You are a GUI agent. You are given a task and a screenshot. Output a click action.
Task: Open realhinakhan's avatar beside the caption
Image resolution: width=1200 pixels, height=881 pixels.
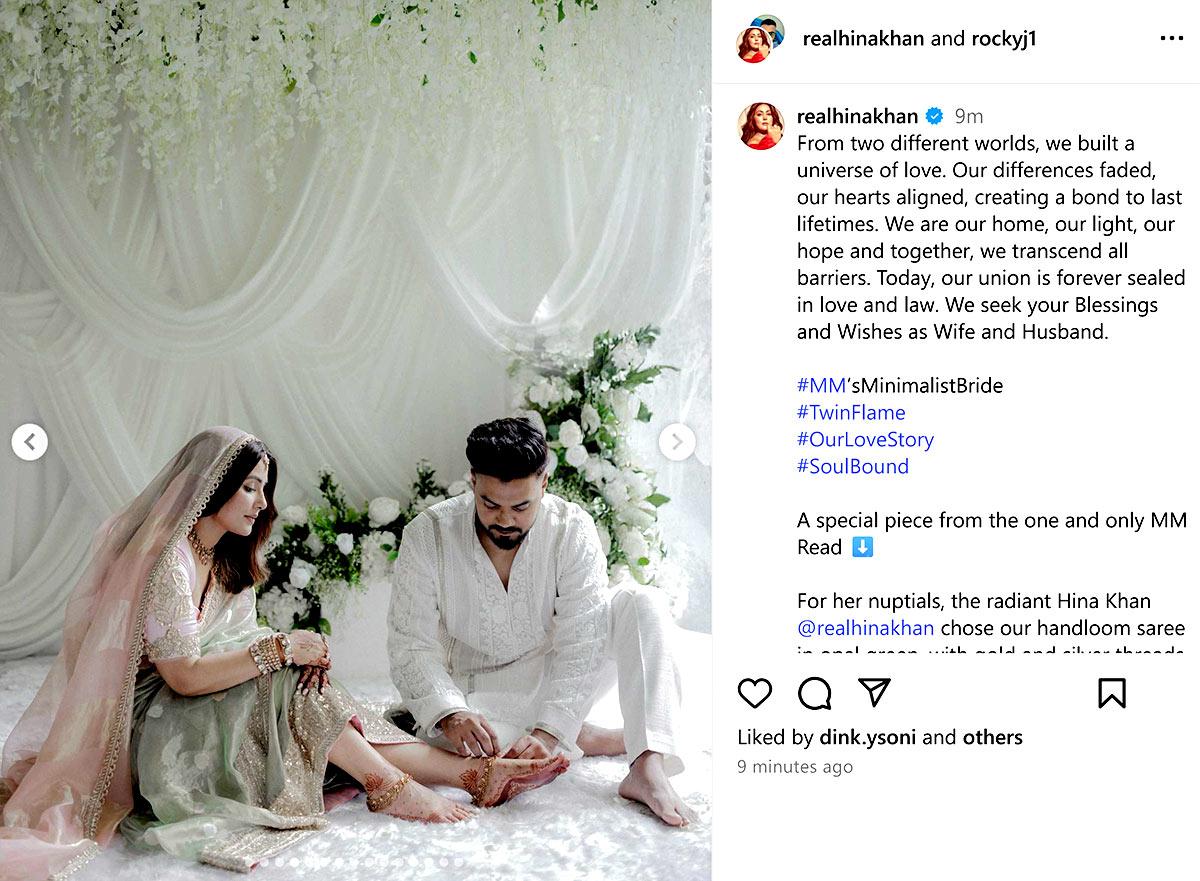[x=761, y=126]
